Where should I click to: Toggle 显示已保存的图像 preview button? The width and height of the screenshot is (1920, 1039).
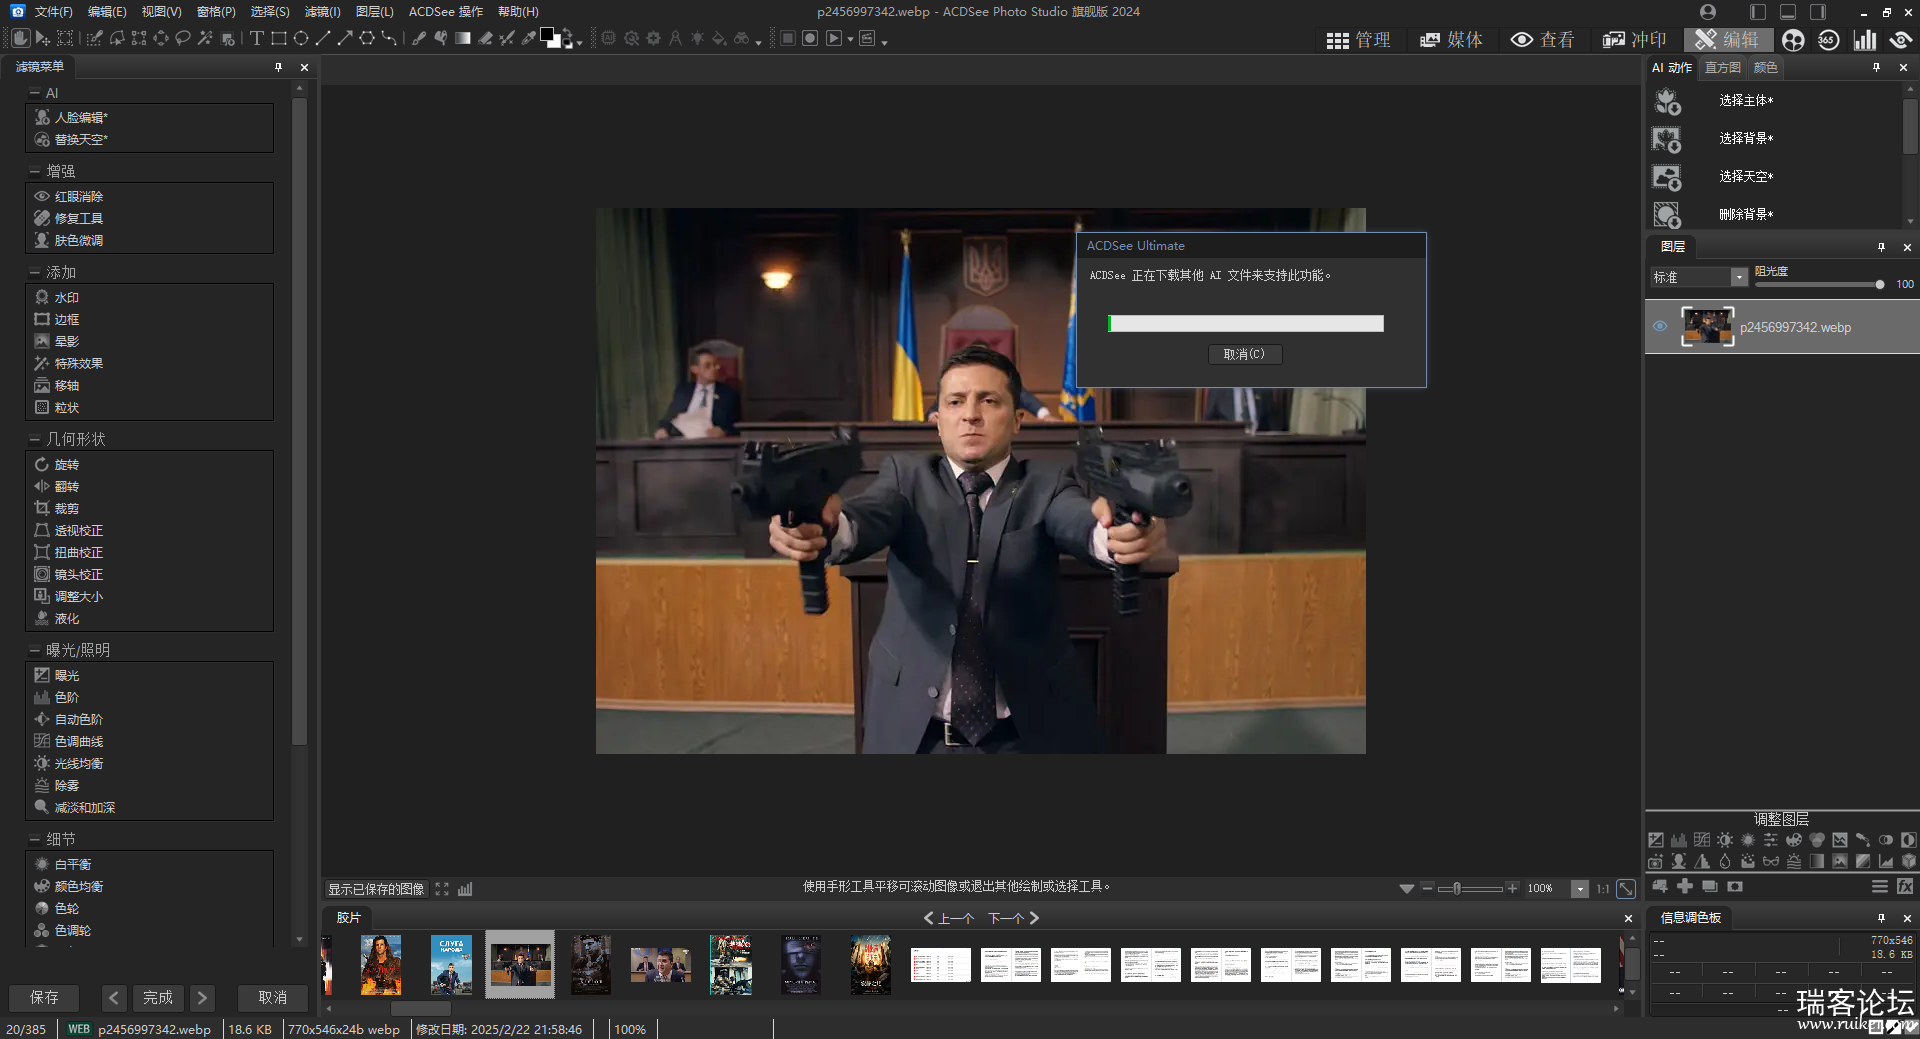pos(376,888)
